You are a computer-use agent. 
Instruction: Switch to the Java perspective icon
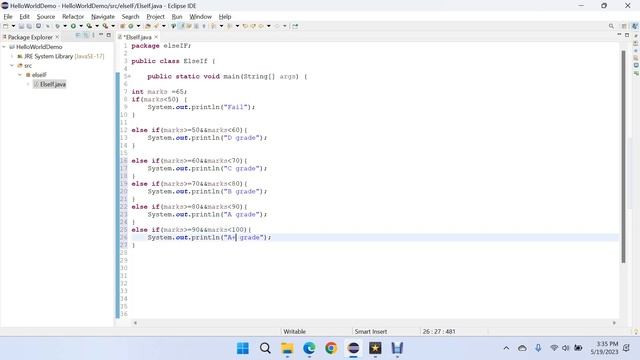pos(635,26)
